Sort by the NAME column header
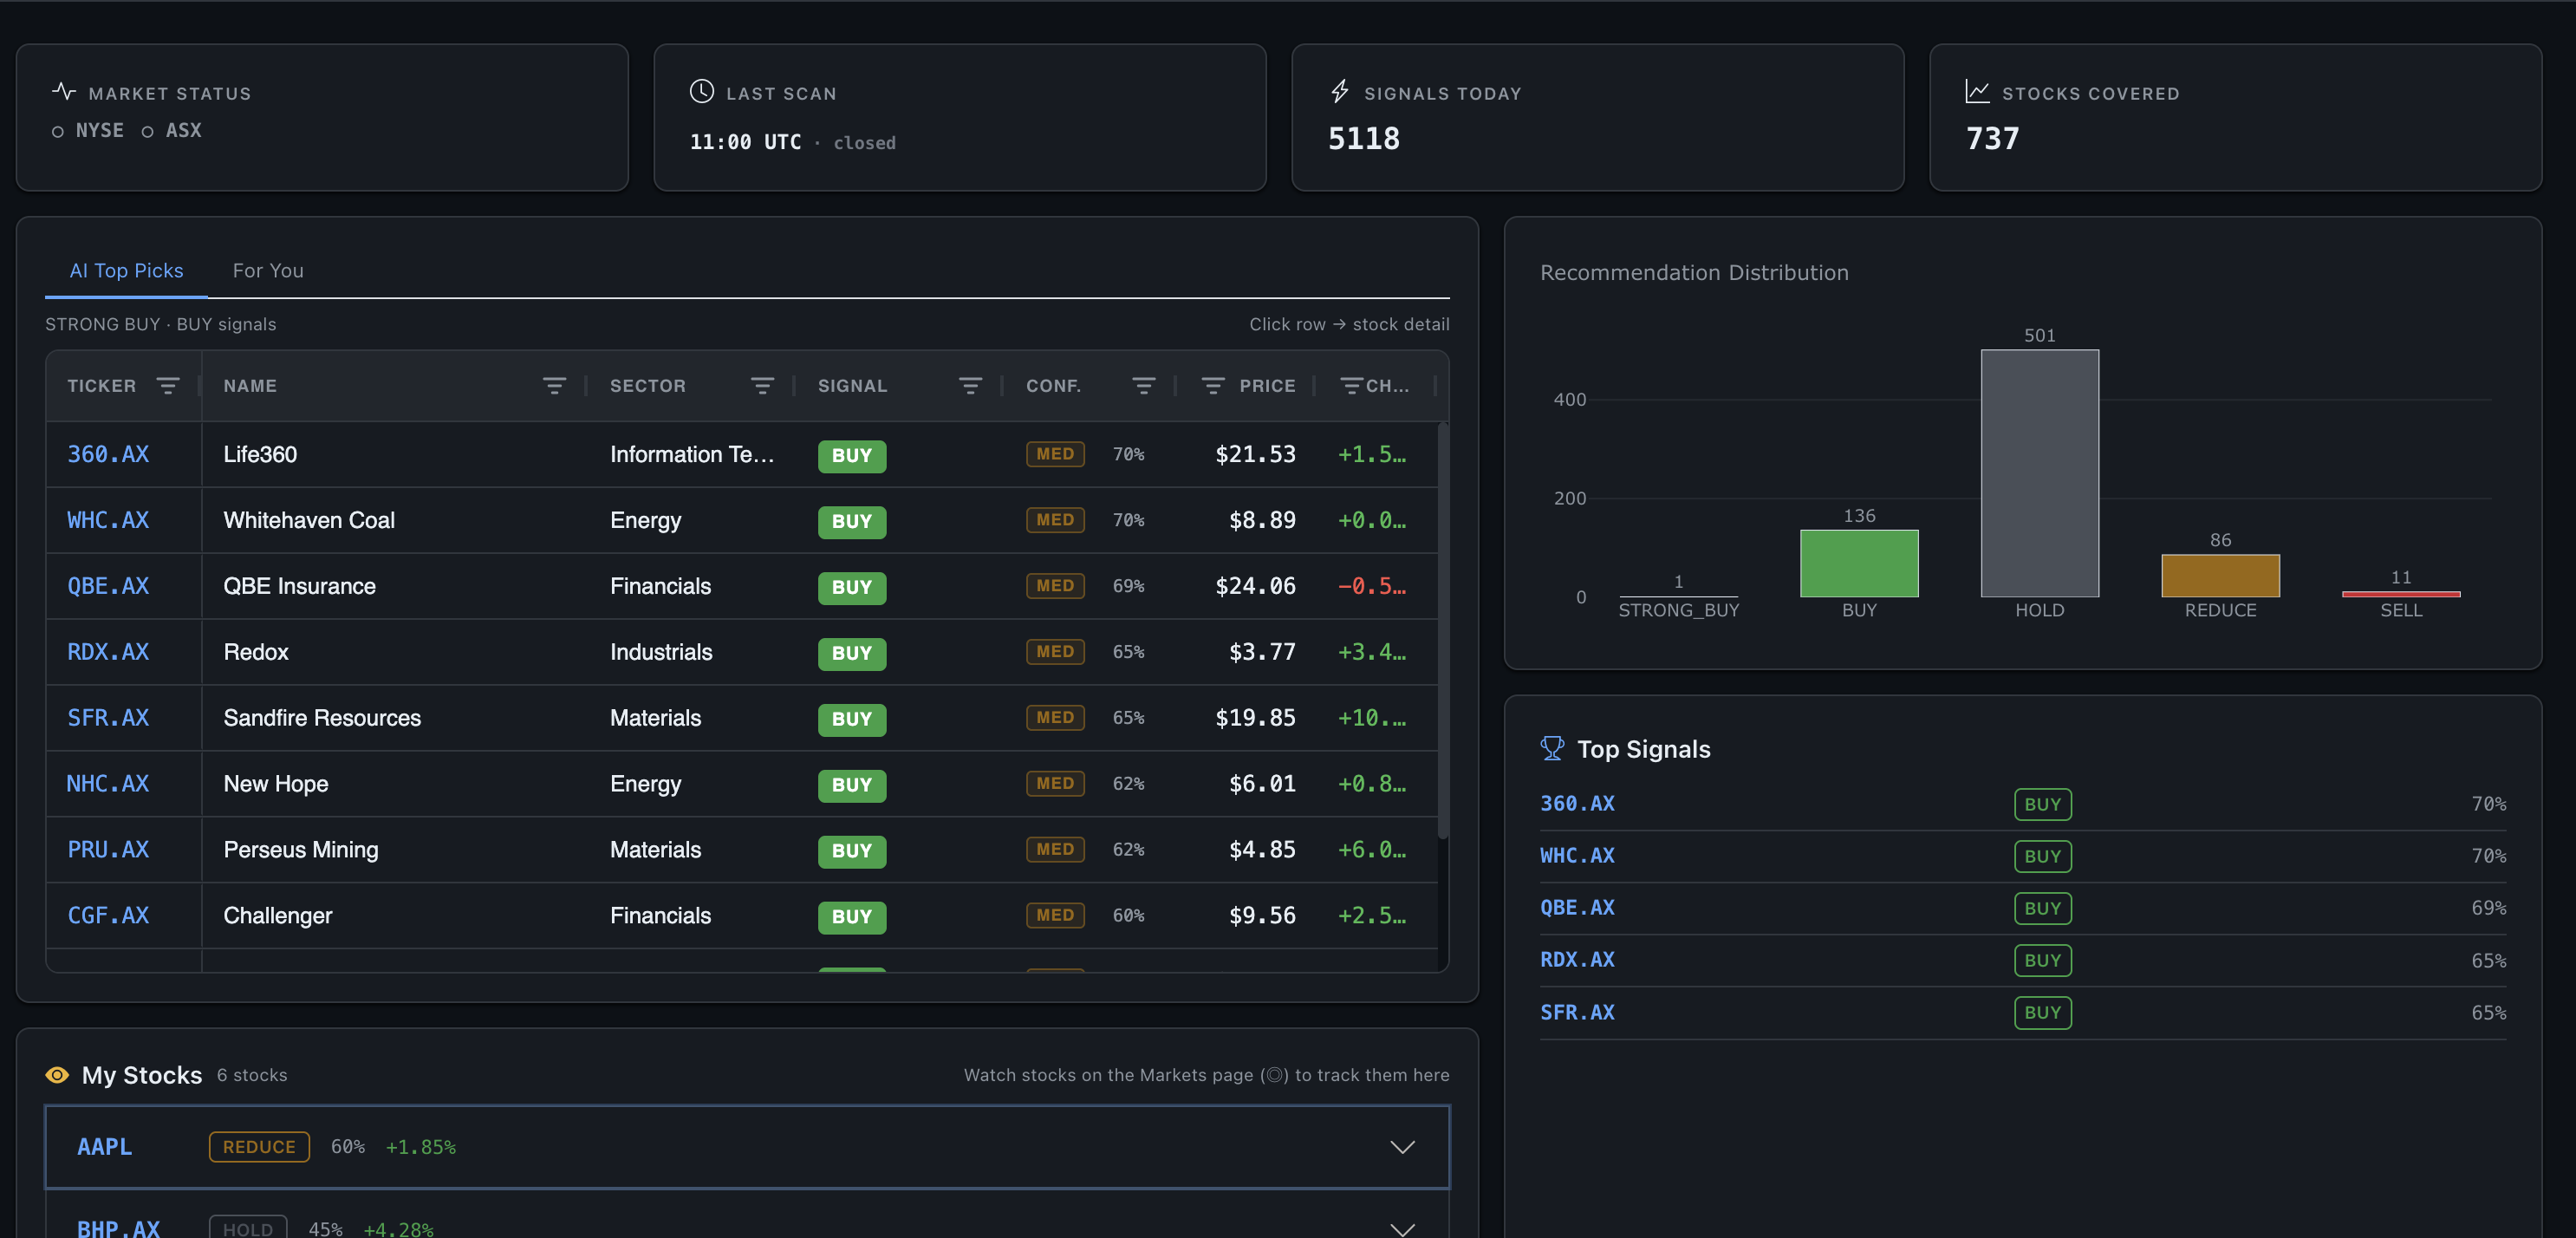This screenshot has width=2576, height=1238. (x=250, y=386)
